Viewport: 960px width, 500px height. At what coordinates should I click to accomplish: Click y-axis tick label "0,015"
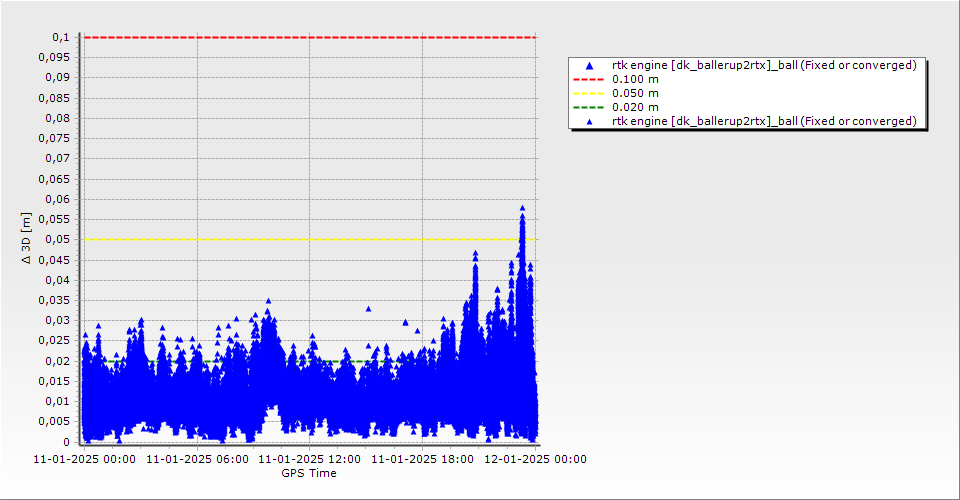pyautogui.click(x=54, y=381)
